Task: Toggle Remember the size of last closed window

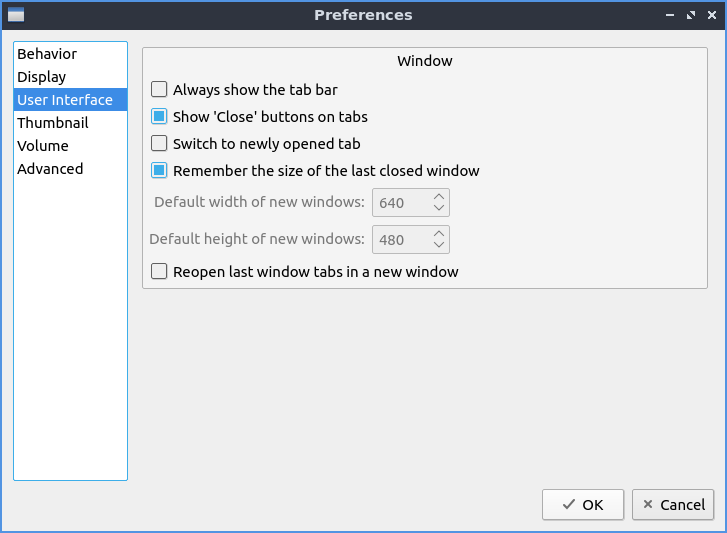Action: click(159, 171)
